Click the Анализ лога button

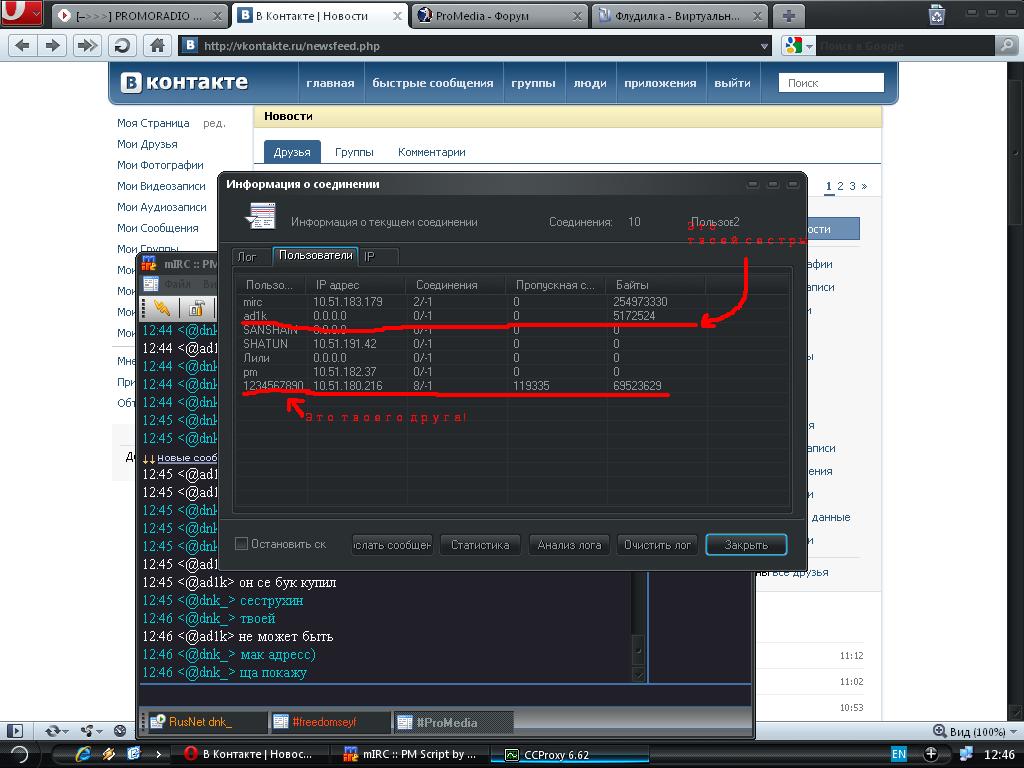569,545
